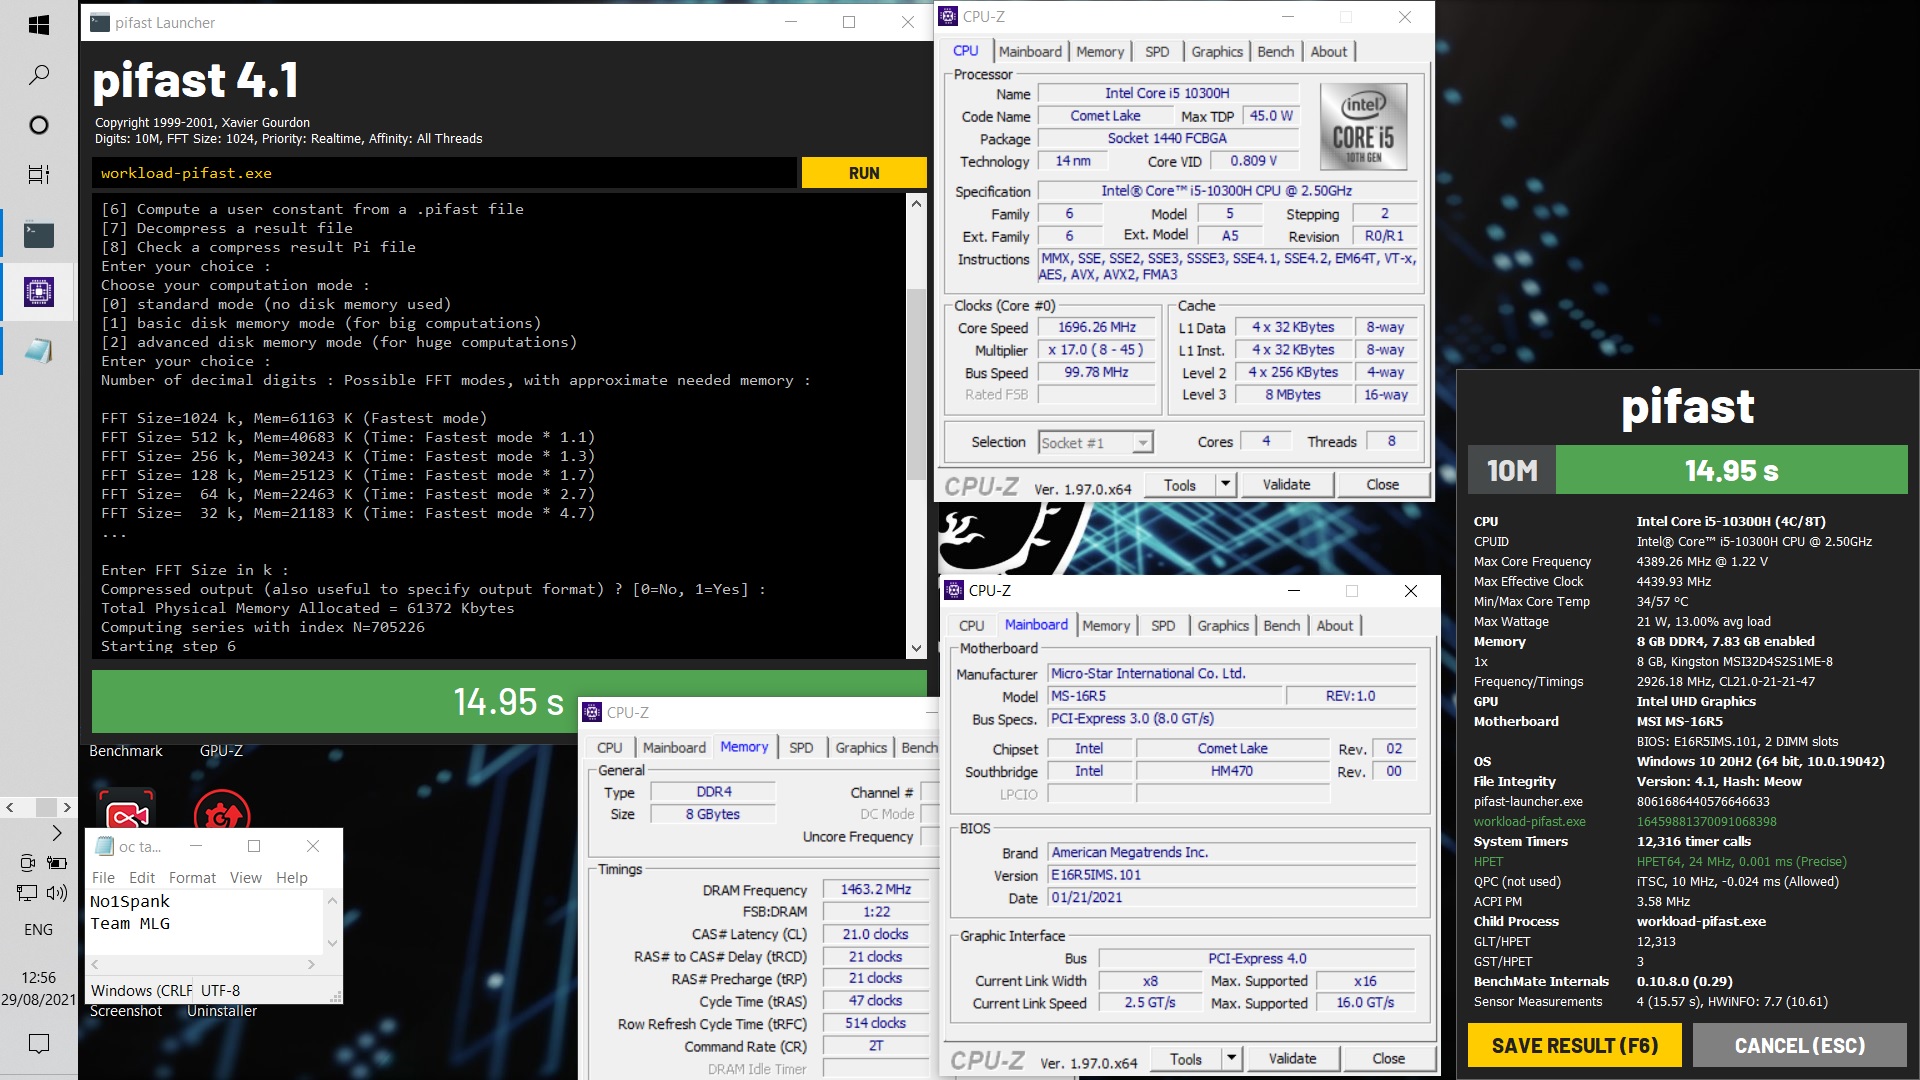Switch to Notepad taskbar icon
Image resolution: width=1920 pixels, height=1080 pixels.
[x=38, y=350]
